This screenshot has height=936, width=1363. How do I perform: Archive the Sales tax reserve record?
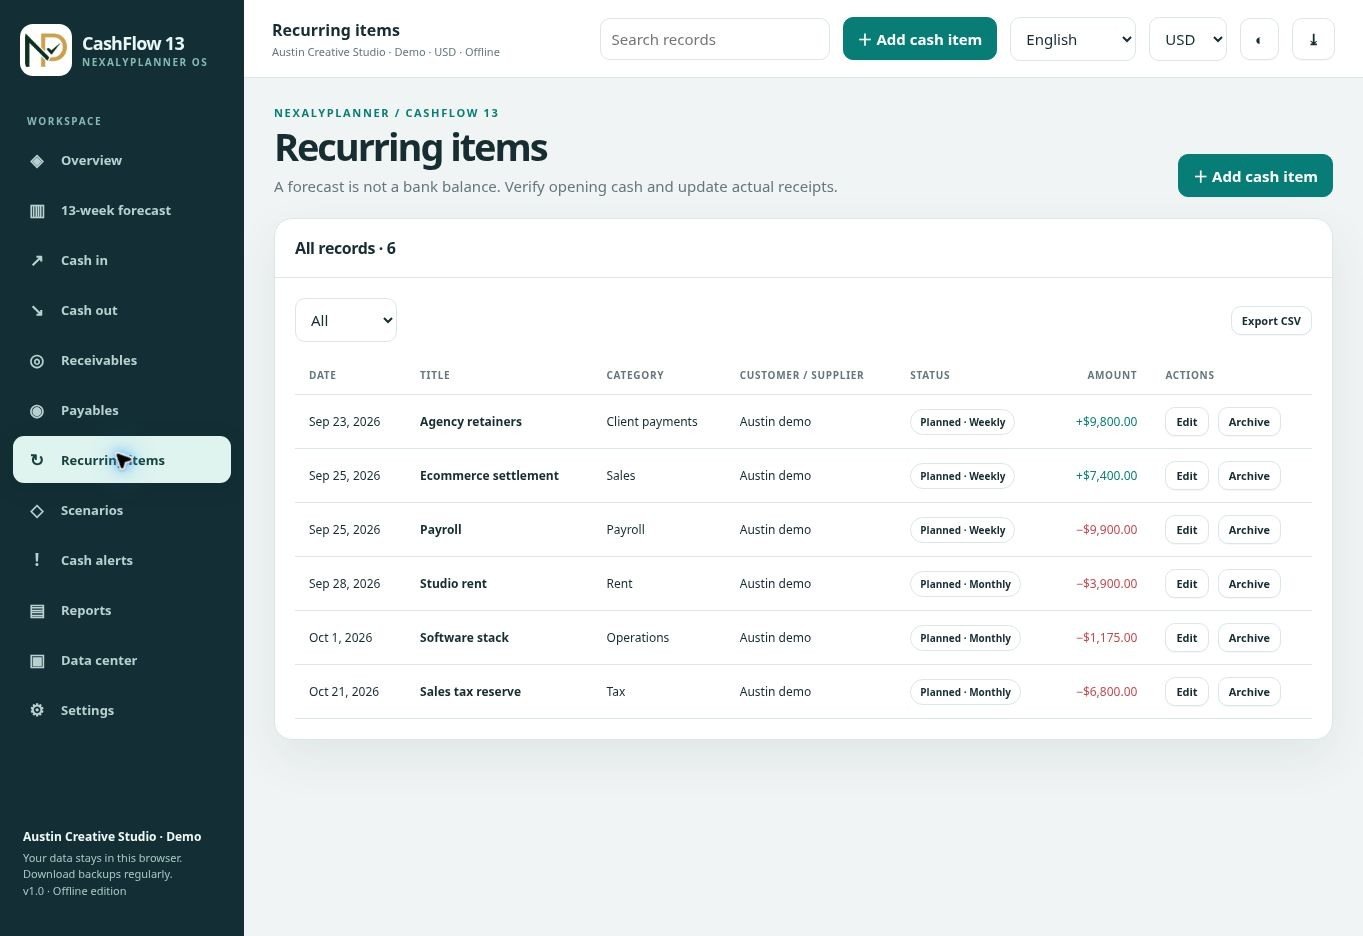[1249, 692]
